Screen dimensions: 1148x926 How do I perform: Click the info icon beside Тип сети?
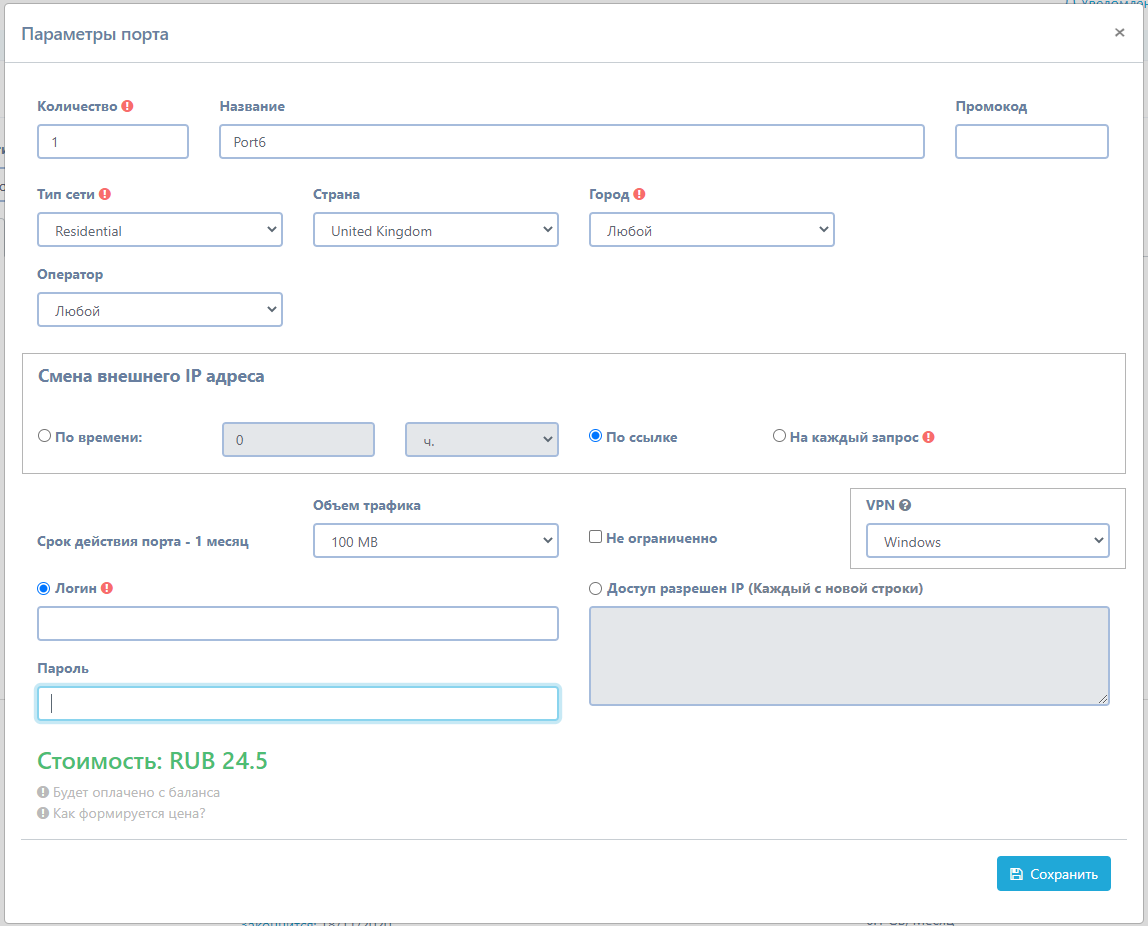(x=105, y=195)
